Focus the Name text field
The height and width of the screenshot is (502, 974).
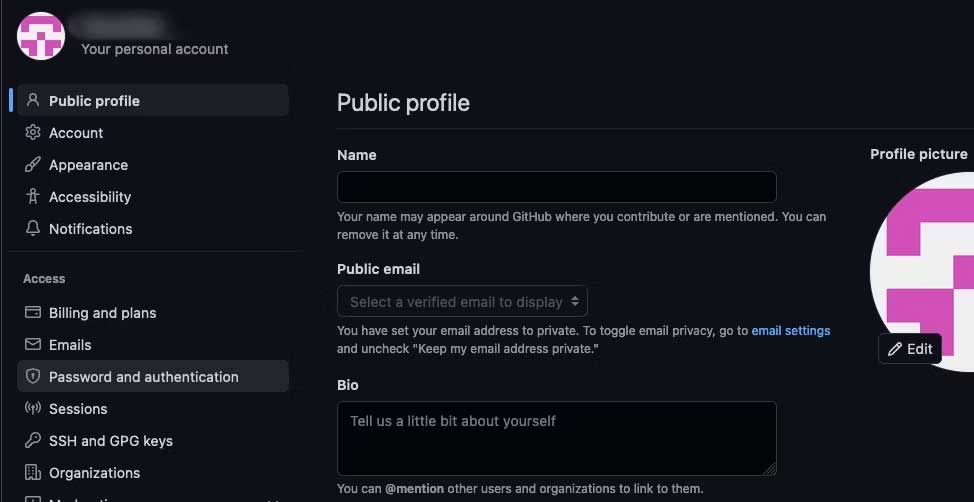(x=556, y=187)
